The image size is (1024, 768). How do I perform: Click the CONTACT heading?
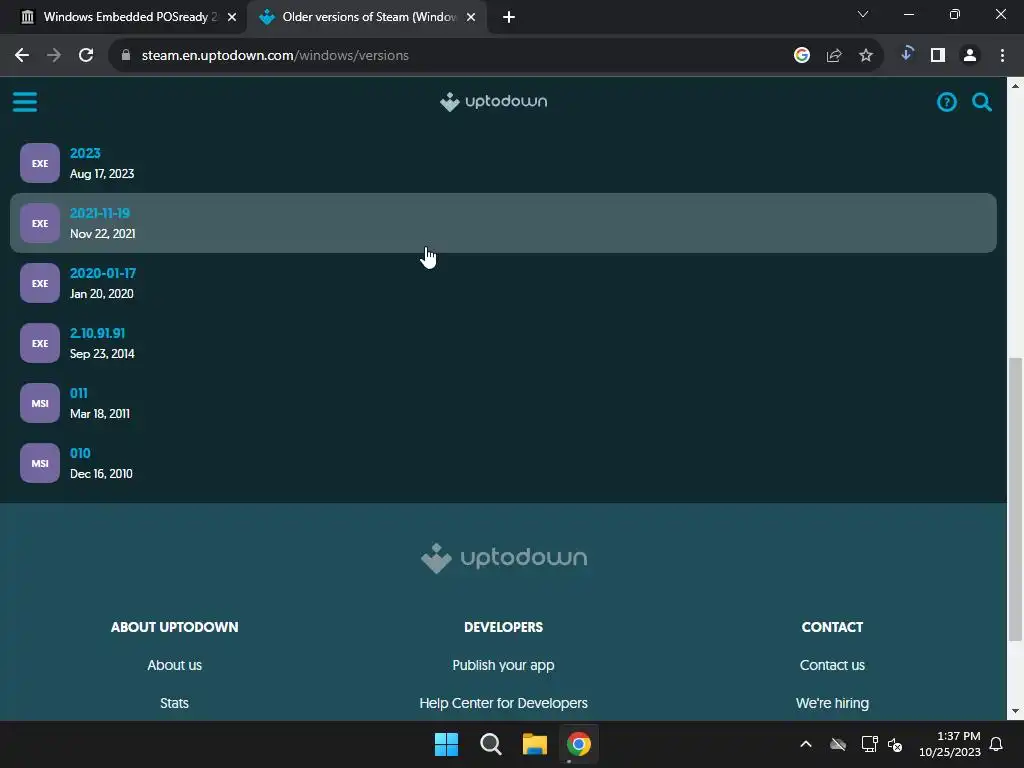point(832,627)
